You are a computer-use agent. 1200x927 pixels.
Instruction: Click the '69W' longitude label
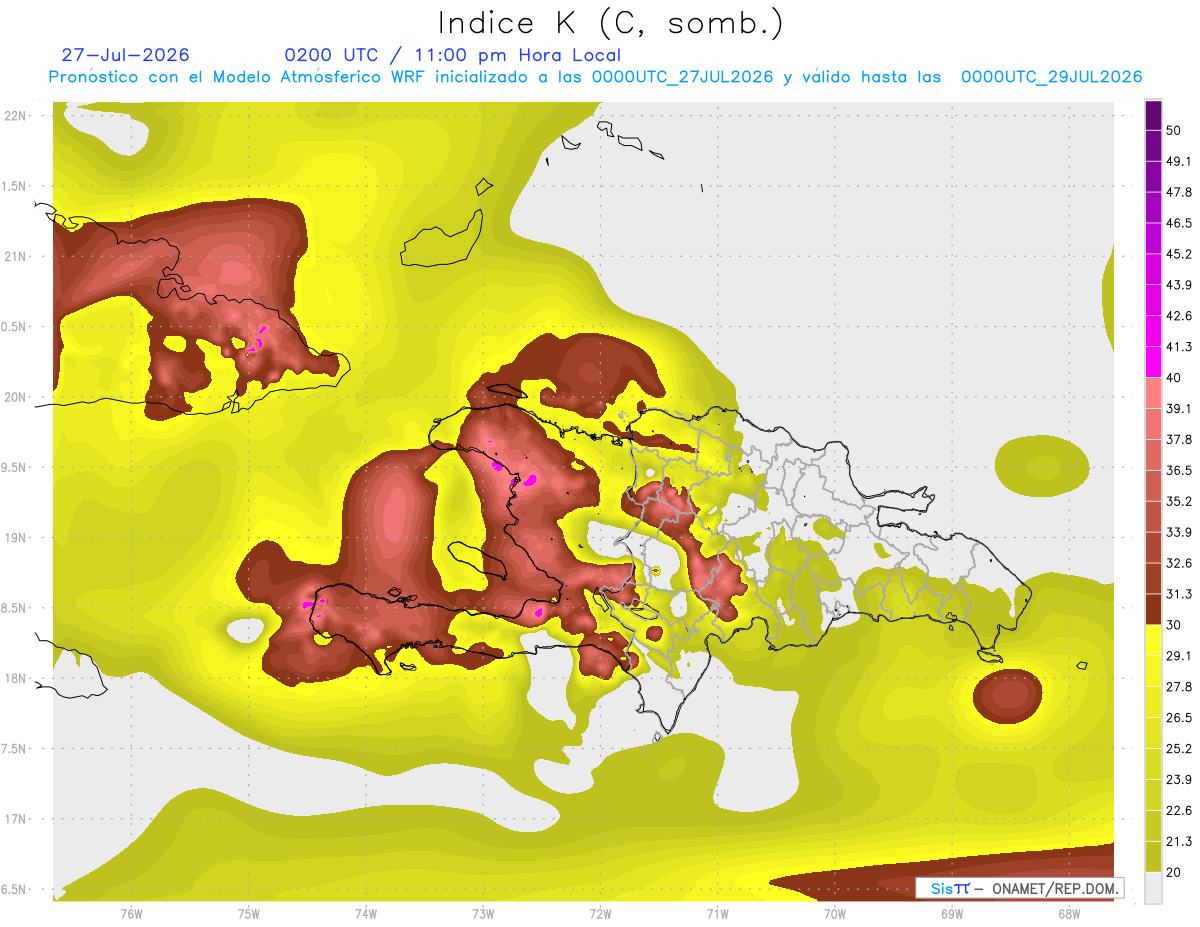(x=952, y=914)
